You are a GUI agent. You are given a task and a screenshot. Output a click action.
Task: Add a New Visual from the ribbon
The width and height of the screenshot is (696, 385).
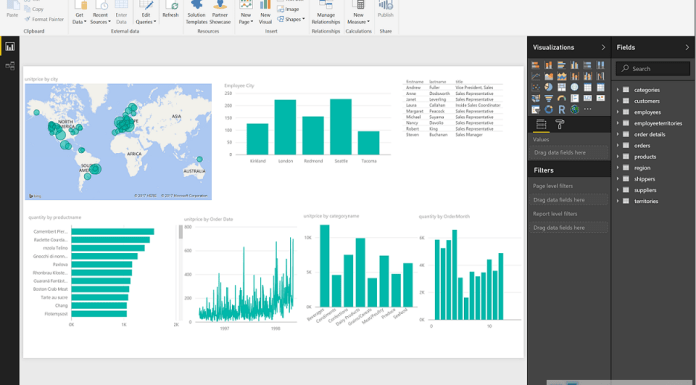[x=265, y=12]
